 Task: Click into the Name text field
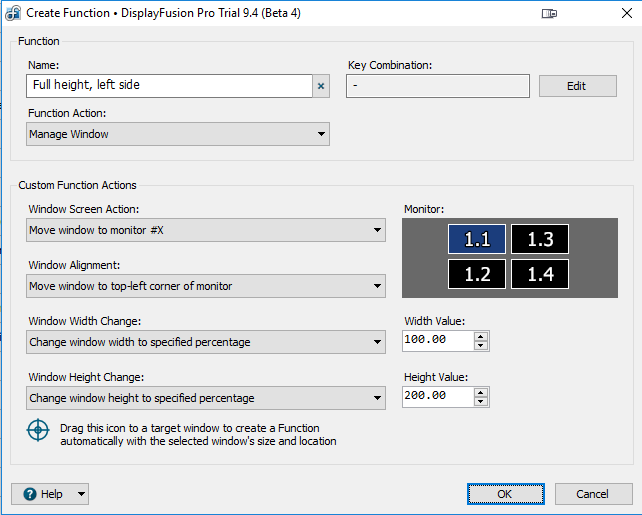click(170, 86)
